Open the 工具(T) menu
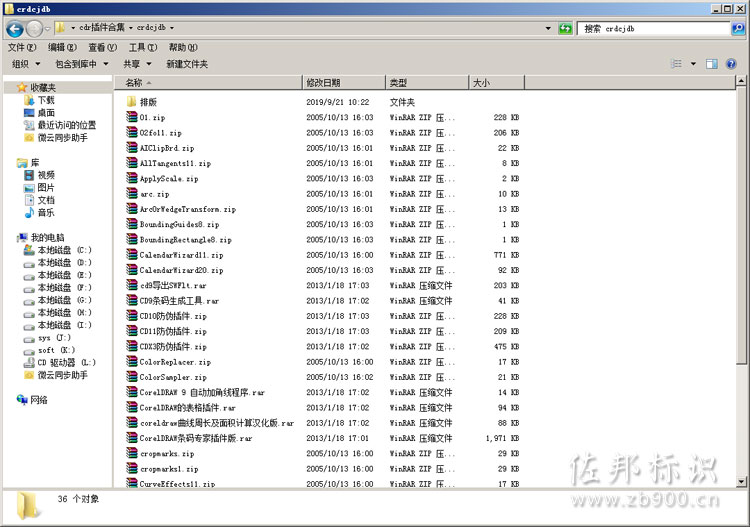The width and height of the screenshot is (750, 527). tap(143, 47)
